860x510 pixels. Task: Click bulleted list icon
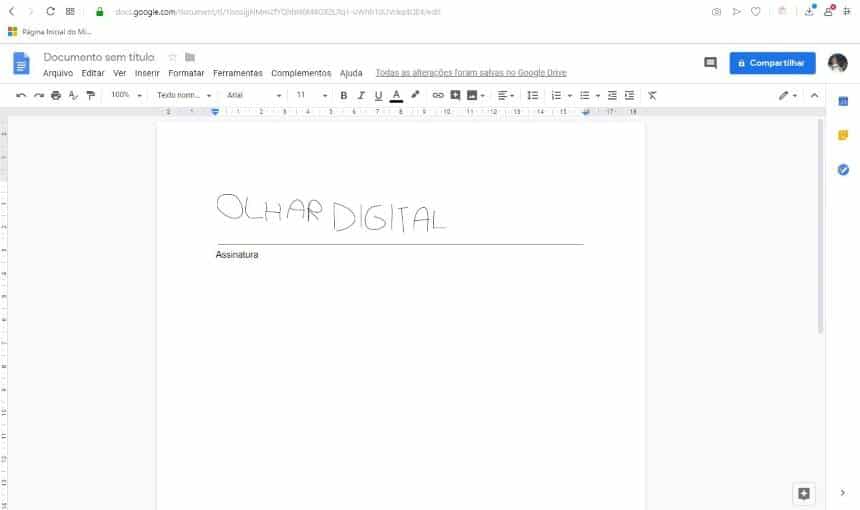coord(585,95)
